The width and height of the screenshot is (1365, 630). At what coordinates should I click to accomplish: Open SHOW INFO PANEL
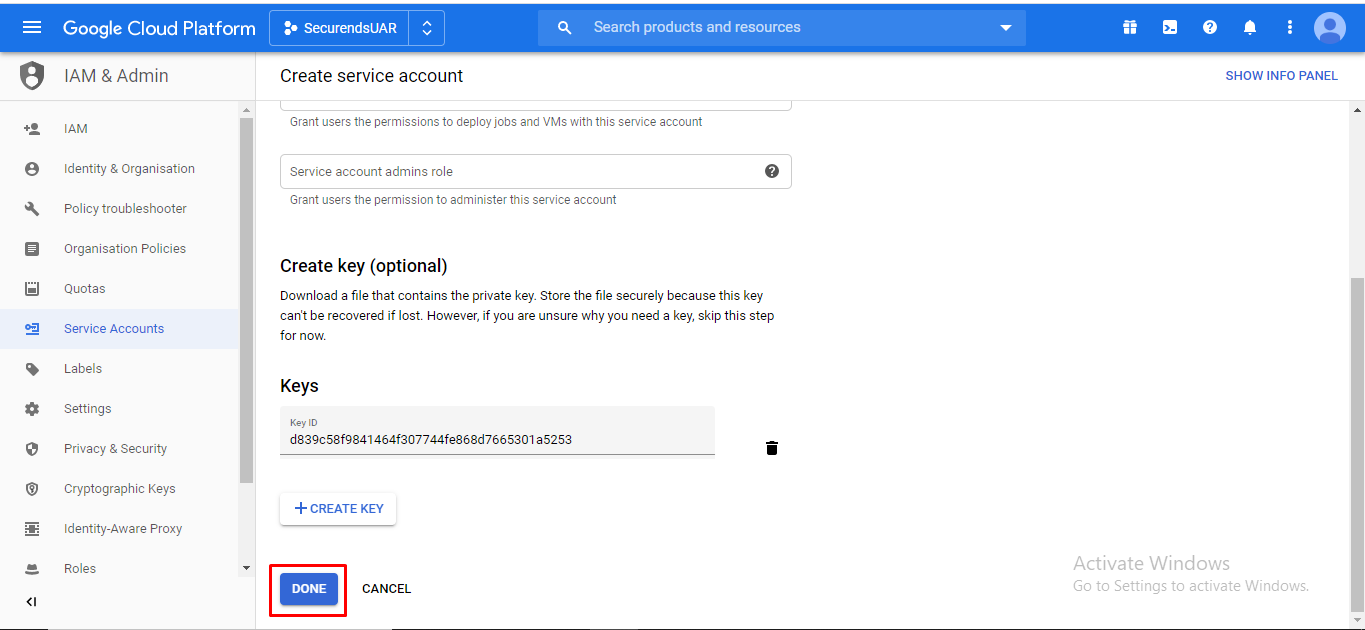coord(1281,75)
